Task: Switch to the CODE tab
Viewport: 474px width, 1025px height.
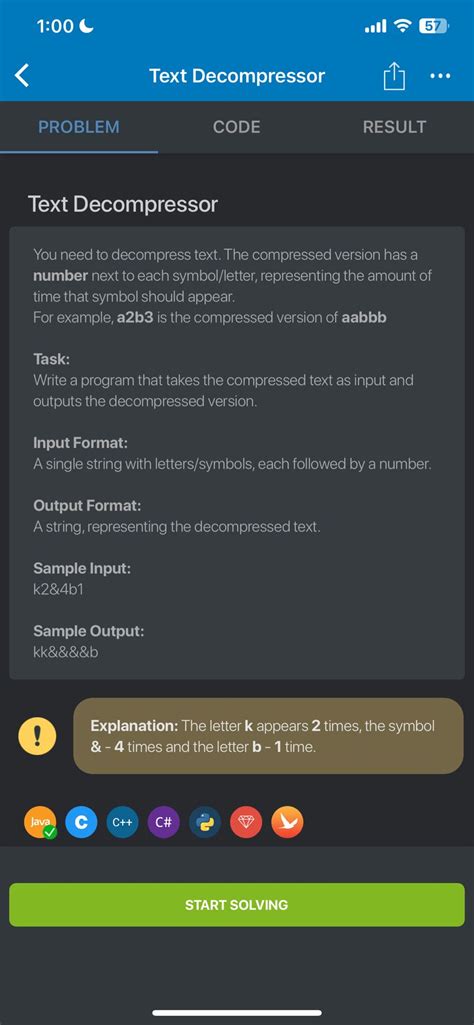Action: pos(237,127)
